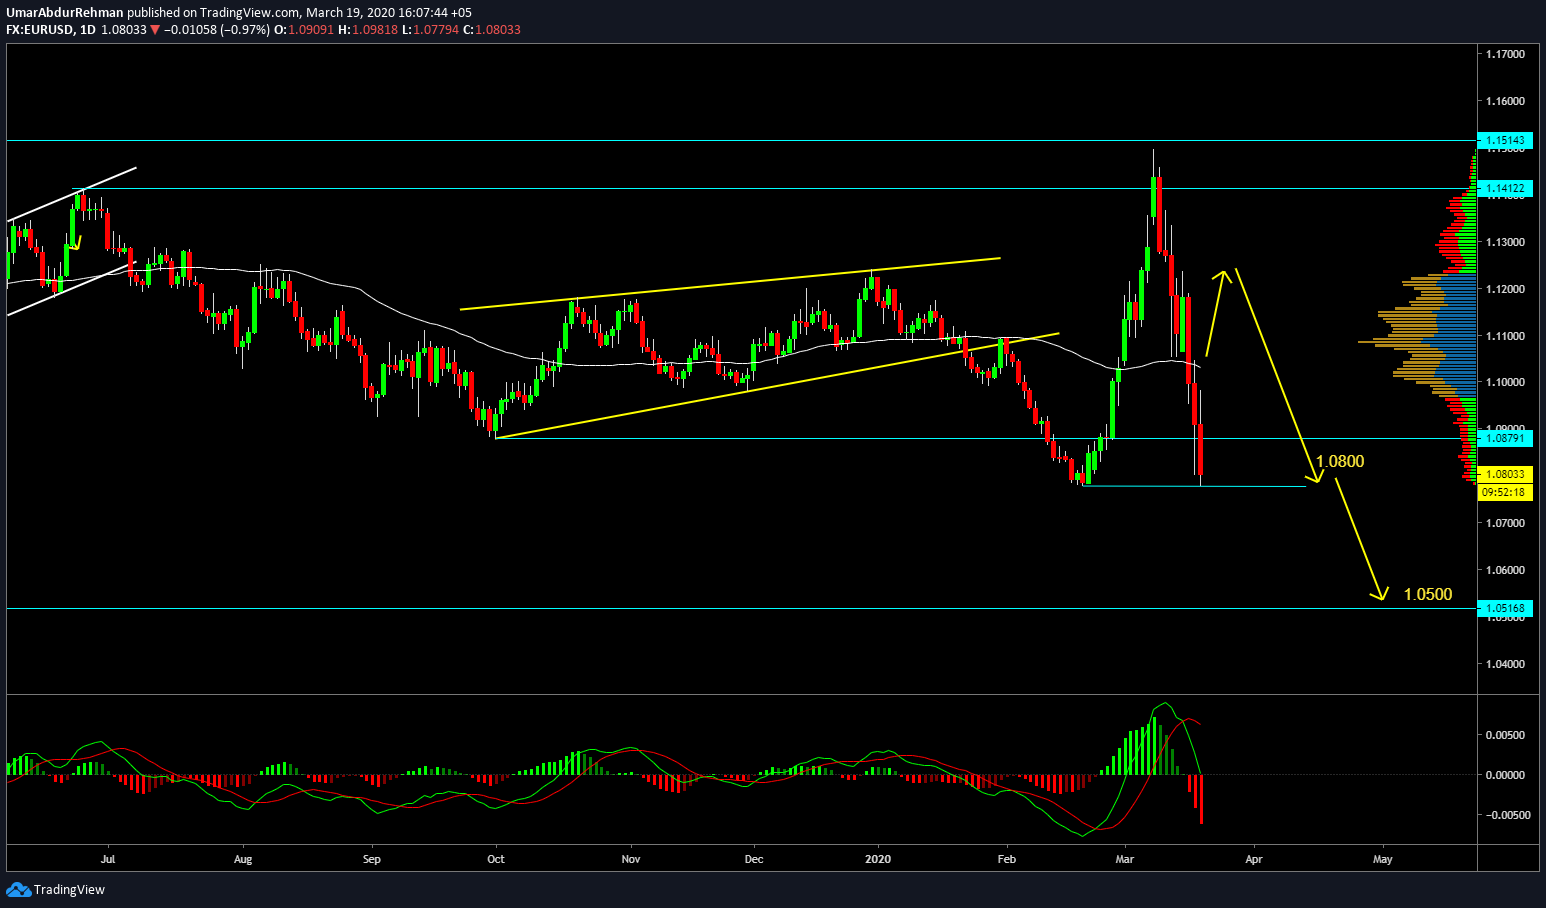Select the 1.15143 price level label
Viewport: 1546px width, 908px height.
pos(1504,141)
